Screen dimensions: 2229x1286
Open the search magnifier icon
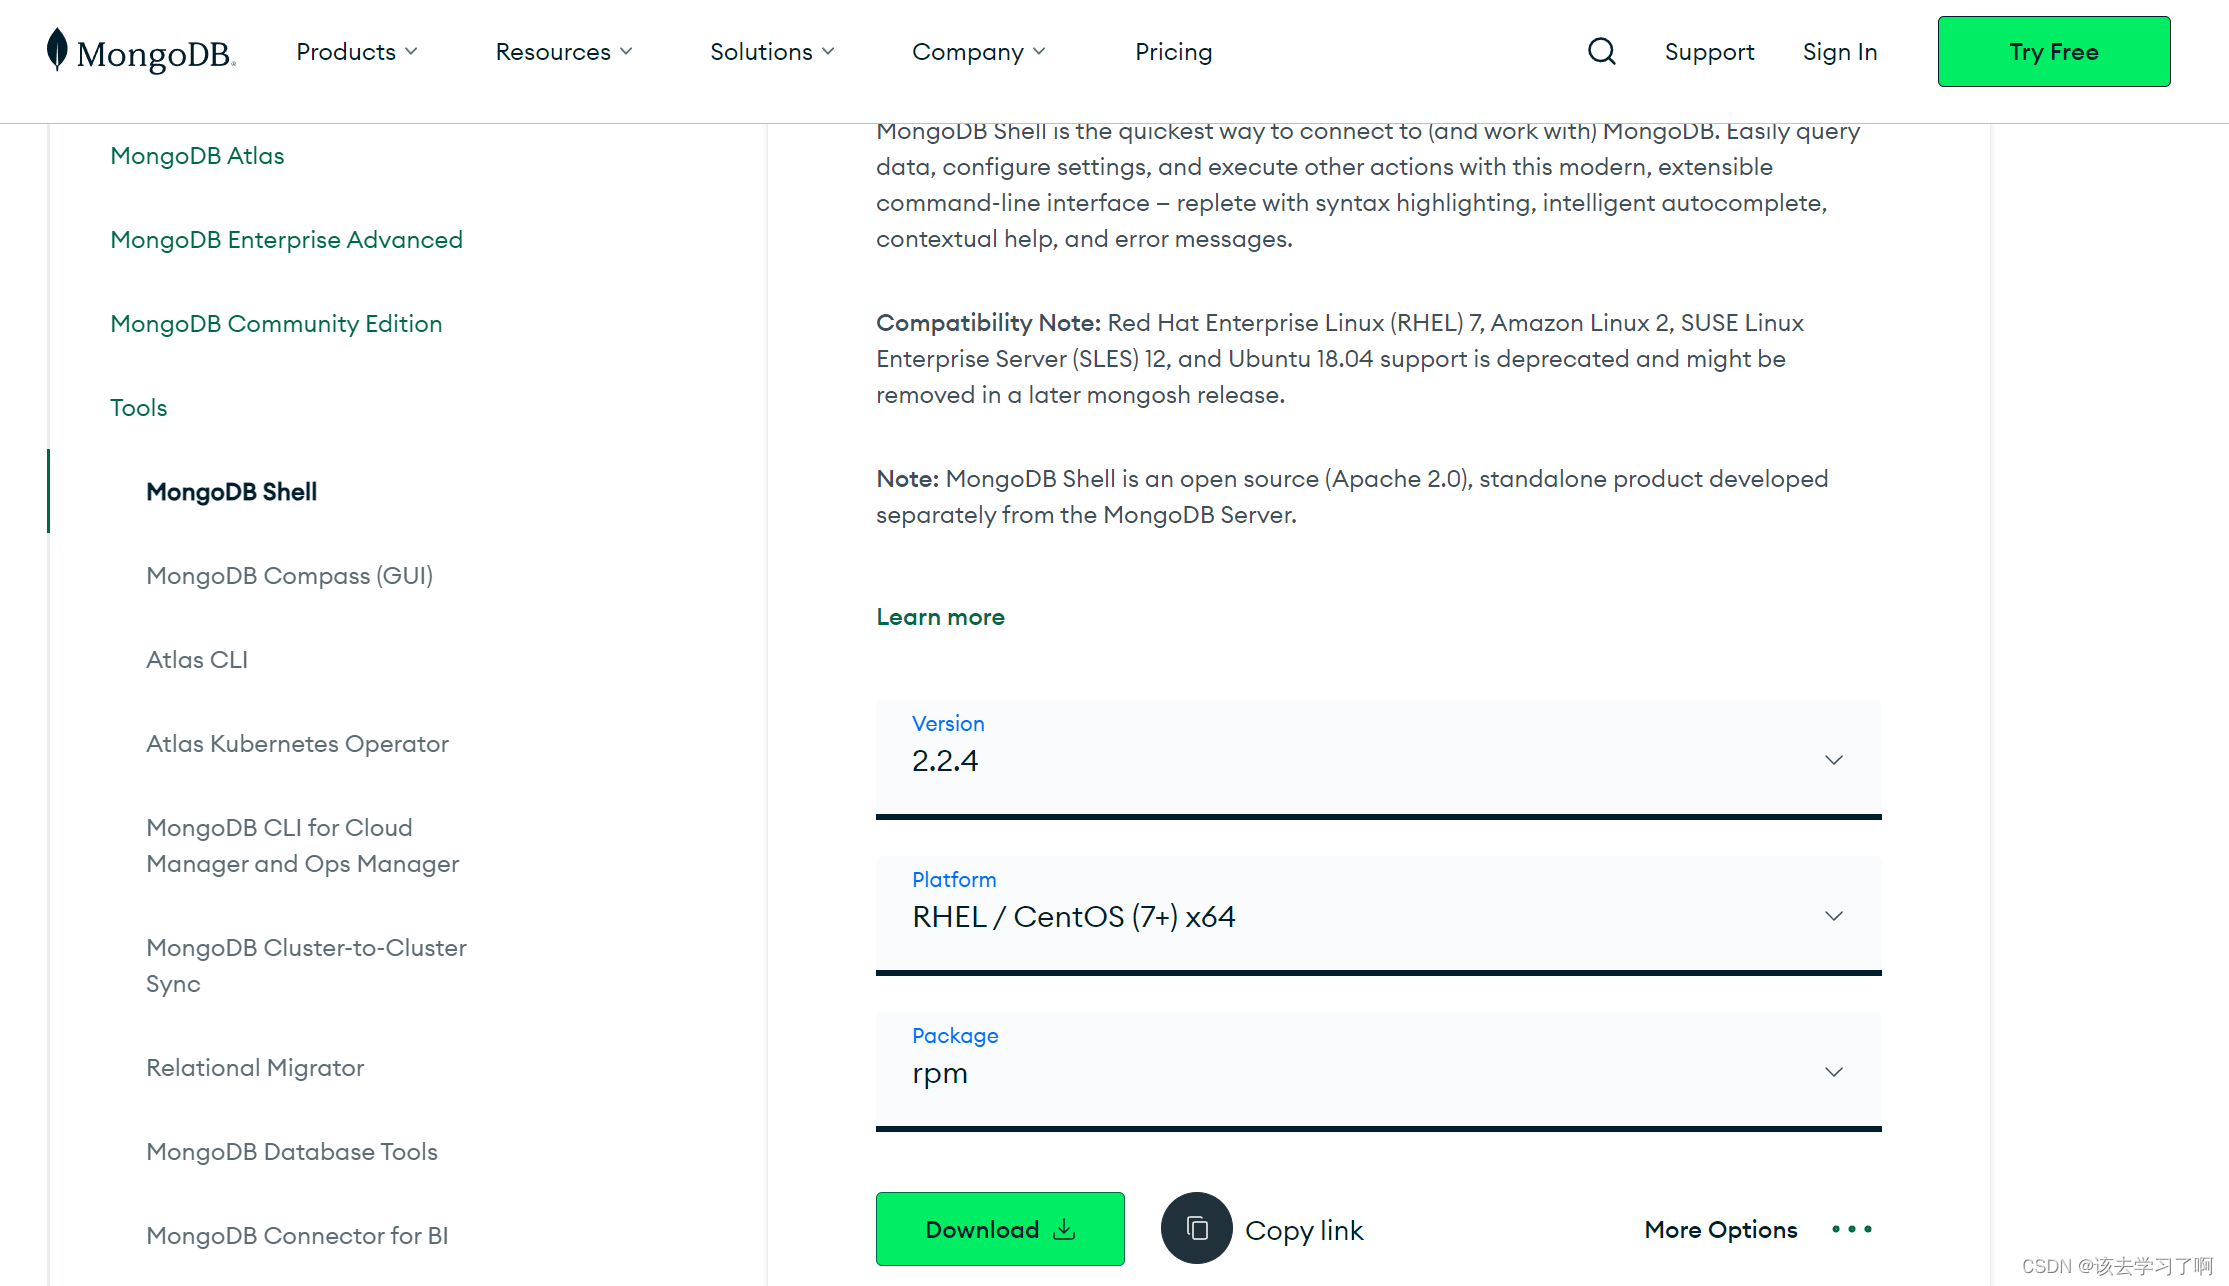1601,52
